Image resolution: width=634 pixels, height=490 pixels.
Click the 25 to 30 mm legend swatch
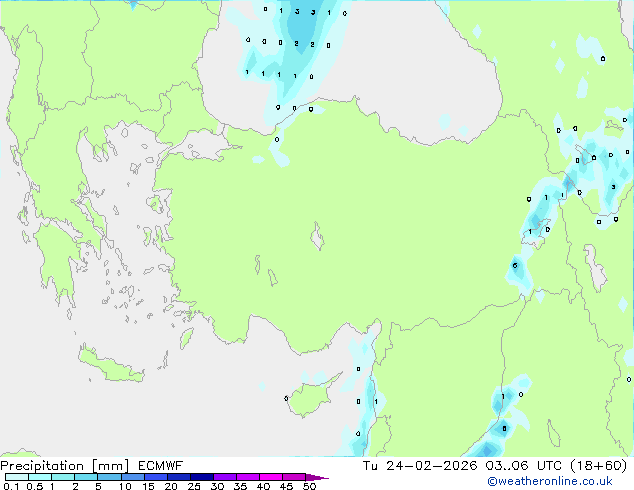point(201,477)
